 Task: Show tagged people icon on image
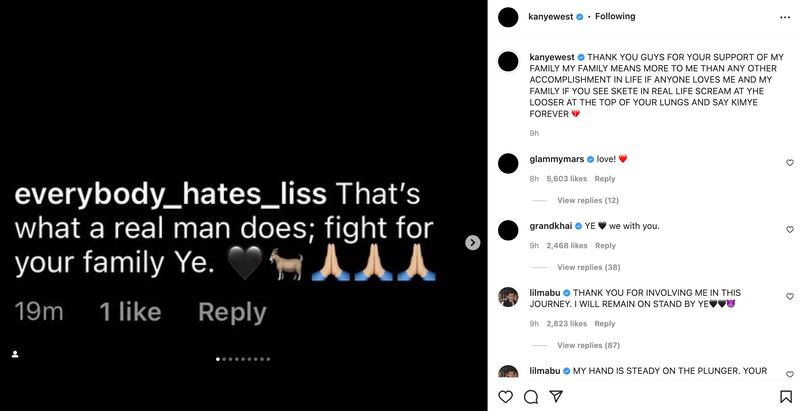coord(15,354)
